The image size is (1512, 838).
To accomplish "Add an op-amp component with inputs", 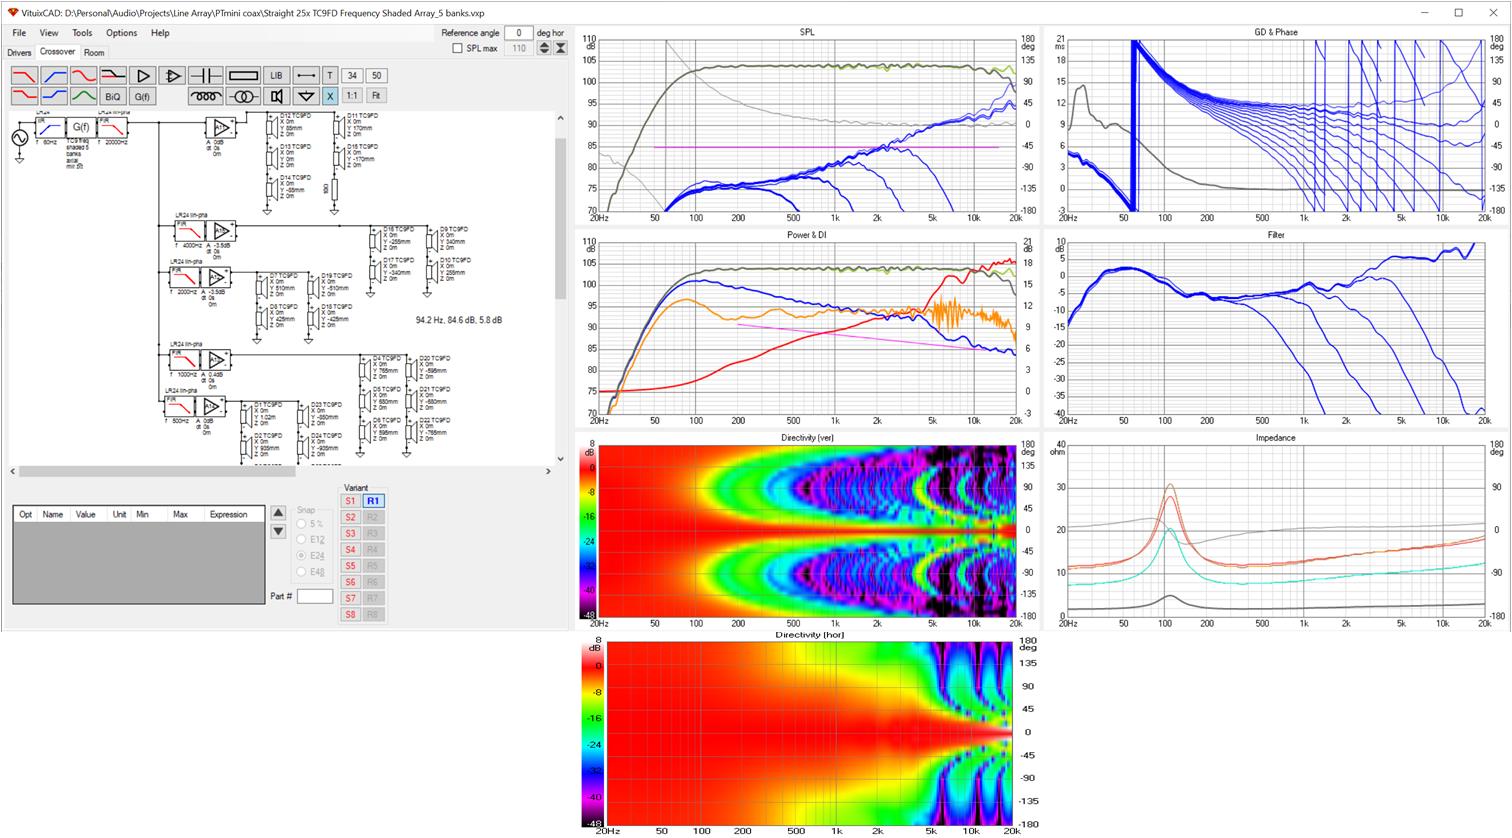I will coord(172,76).
